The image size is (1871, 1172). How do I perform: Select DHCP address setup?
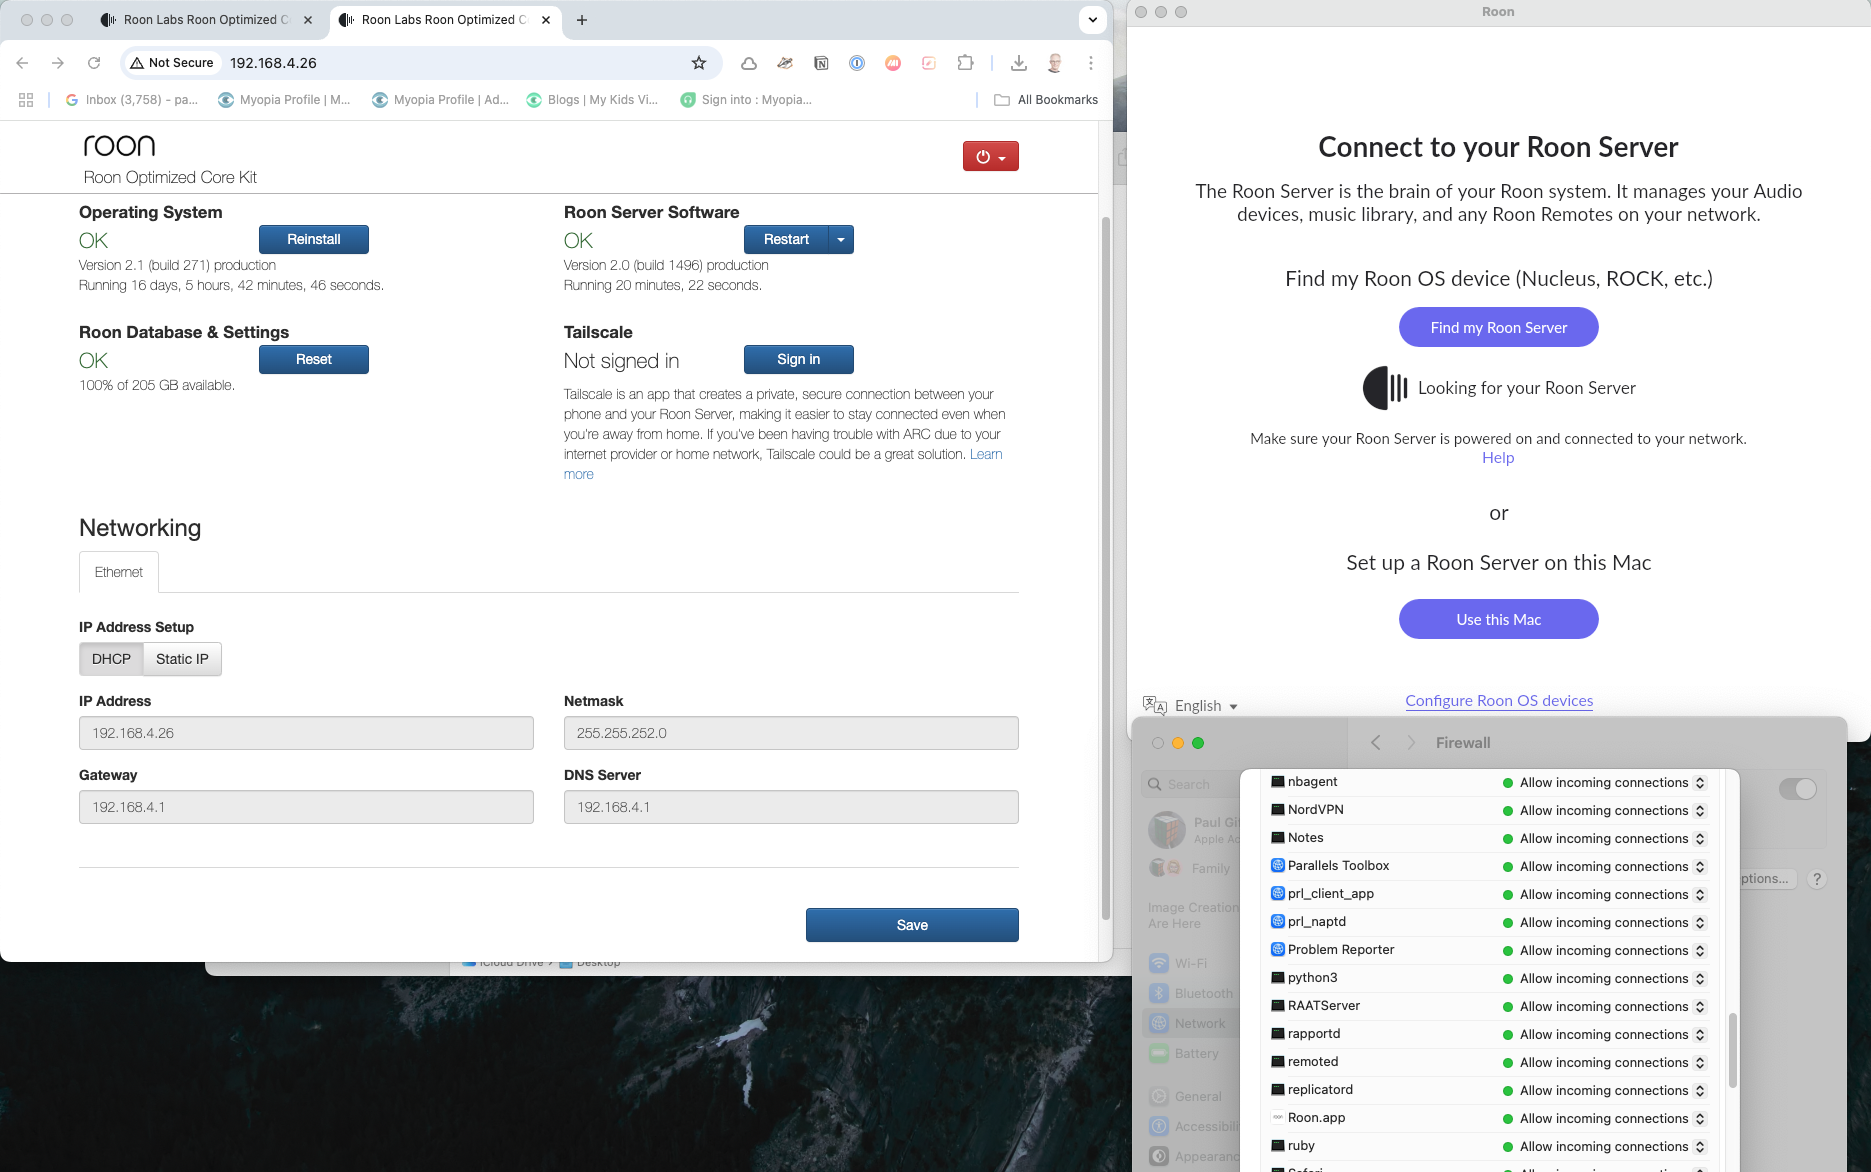pos(111,659)
